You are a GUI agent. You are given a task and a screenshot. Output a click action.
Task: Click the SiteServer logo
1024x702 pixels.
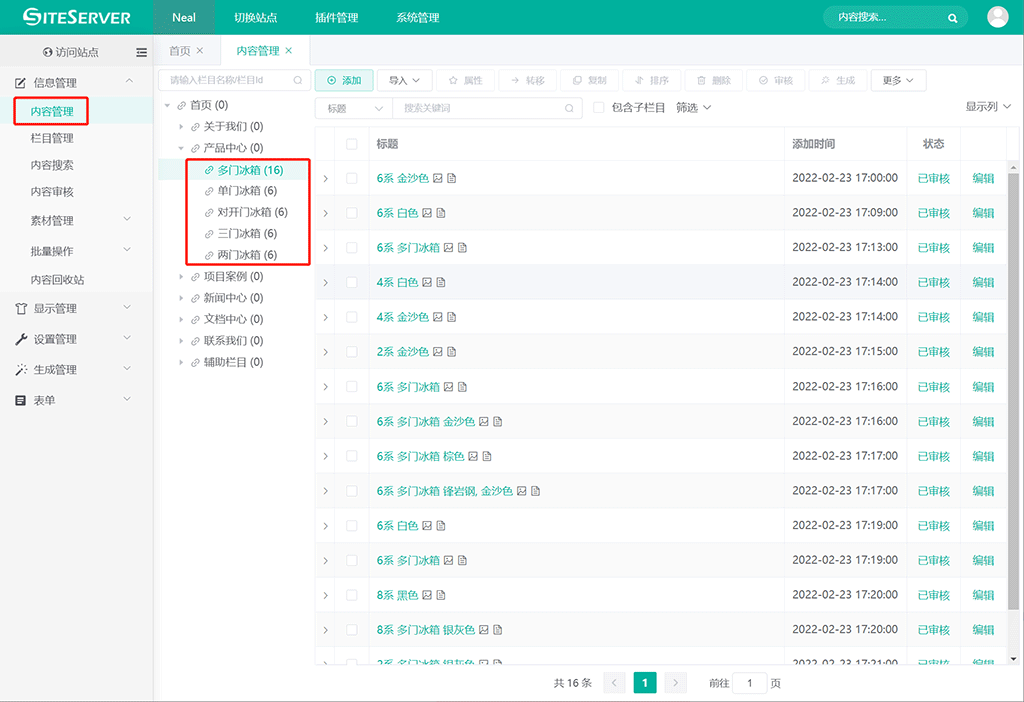[x=77, y=17]
